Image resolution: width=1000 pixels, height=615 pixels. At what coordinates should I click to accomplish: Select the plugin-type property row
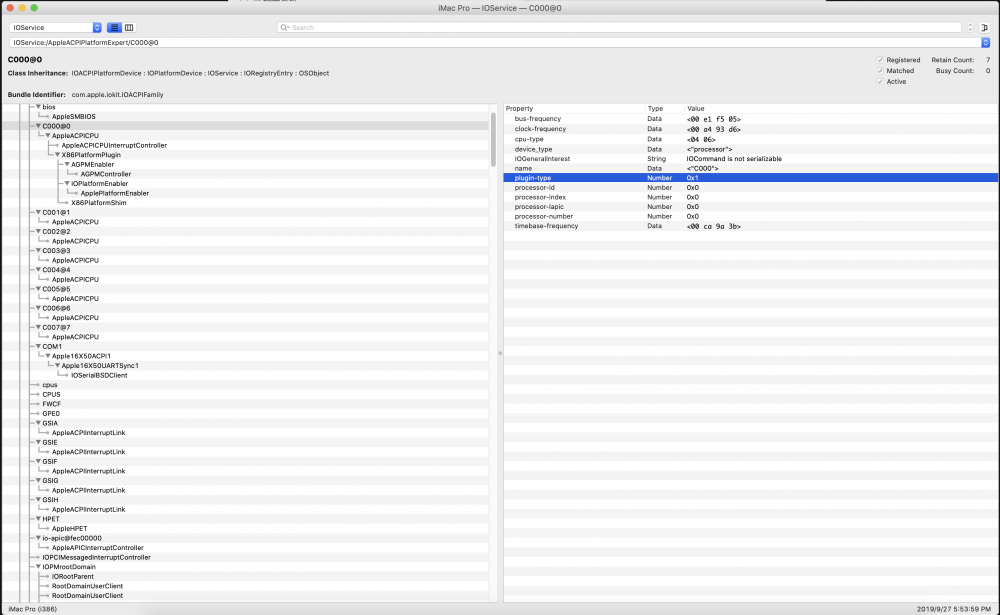[x=751, y=178]
